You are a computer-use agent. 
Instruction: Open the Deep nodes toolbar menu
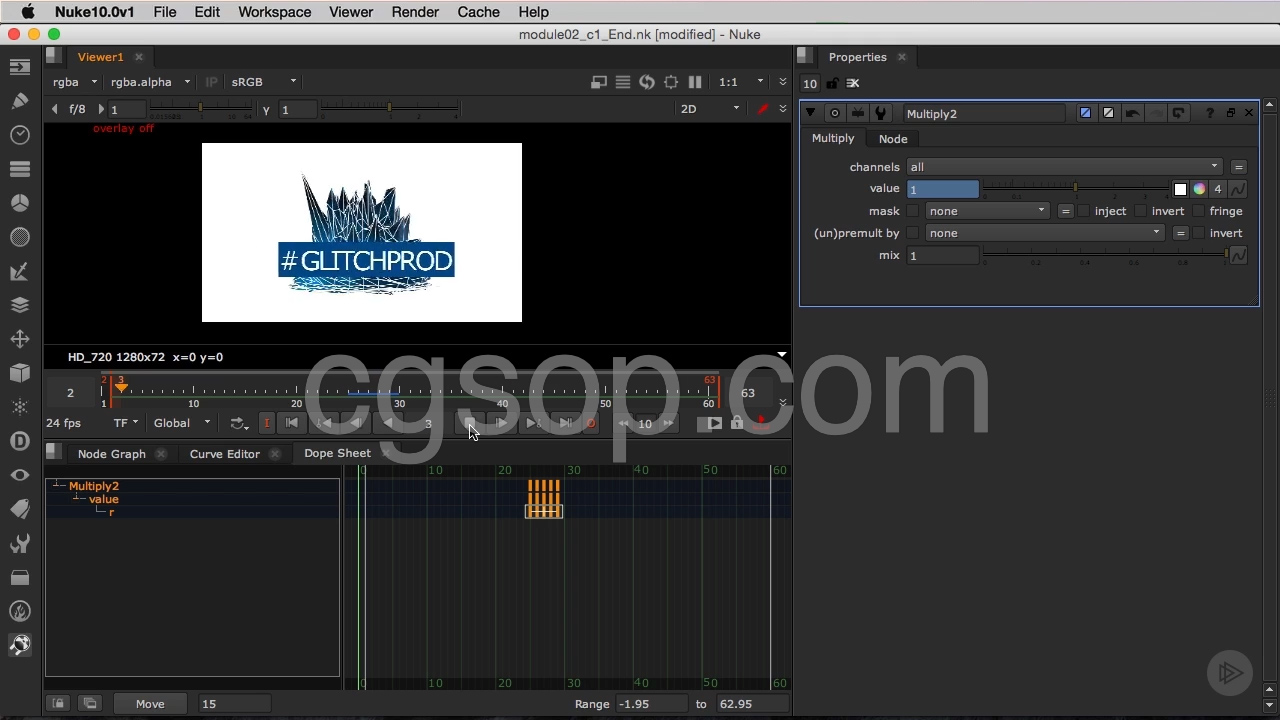tap(20, 441)
